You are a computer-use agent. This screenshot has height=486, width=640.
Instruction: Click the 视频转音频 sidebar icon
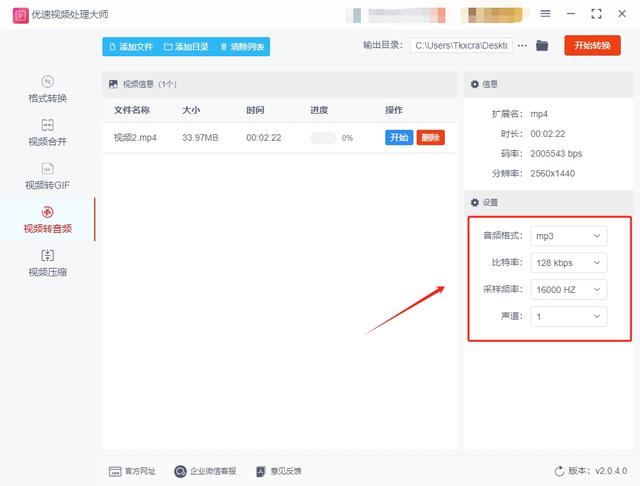pyautogui.click(x=47, y=212)
